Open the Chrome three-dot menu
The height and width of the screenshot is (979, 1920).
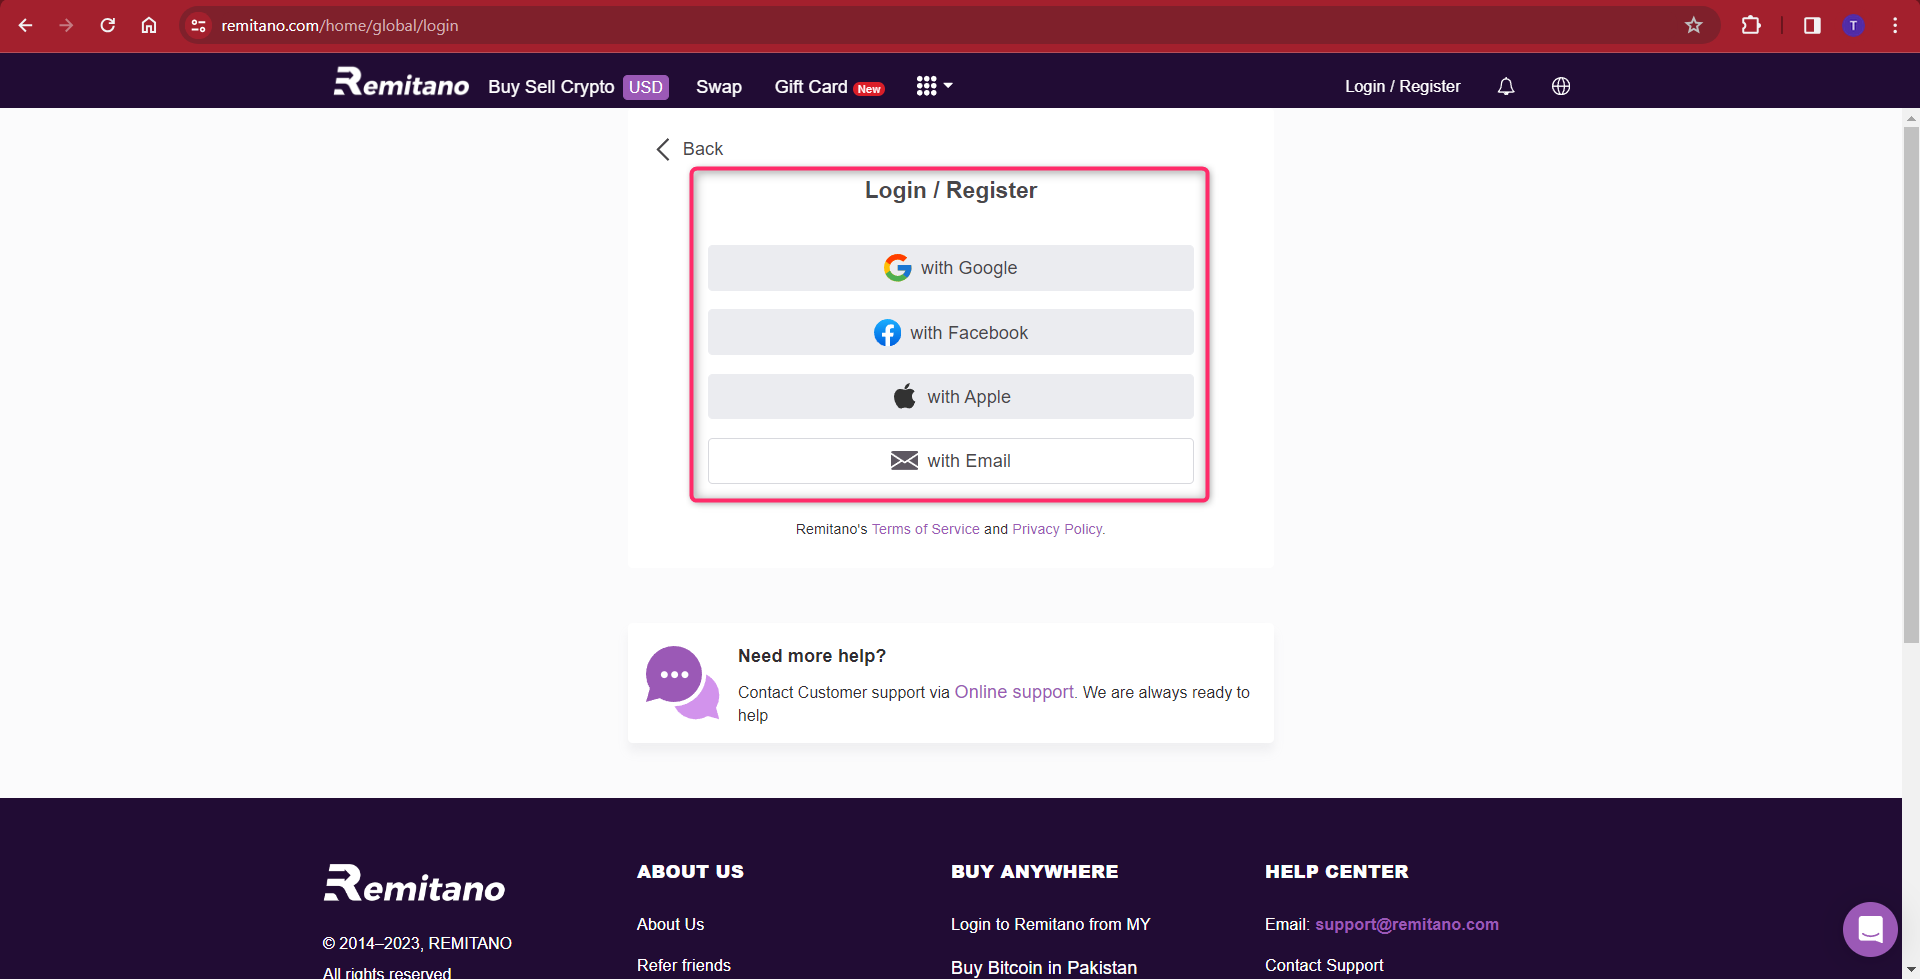1894,25
